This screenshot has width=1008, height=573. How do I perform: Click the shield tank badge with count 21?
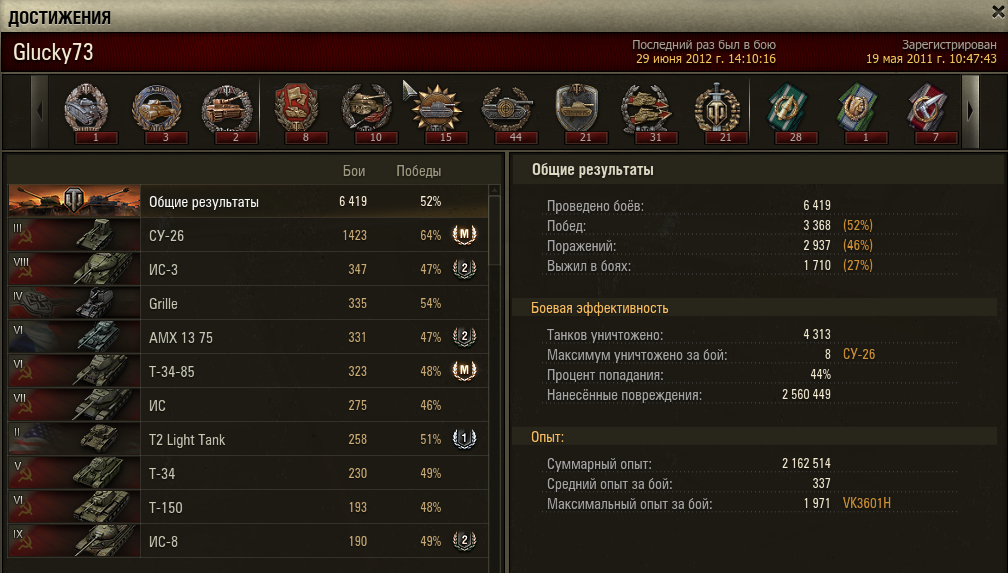click(x=577, y=111)
